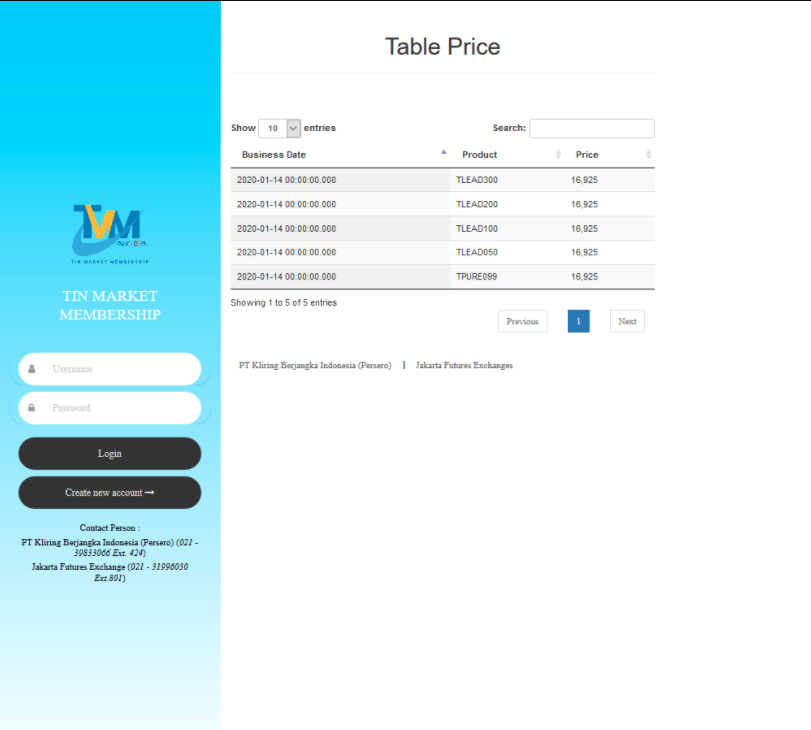Select page 1 in pagination
The width and height of the screenshot is (811, 730).
[578, 321]
